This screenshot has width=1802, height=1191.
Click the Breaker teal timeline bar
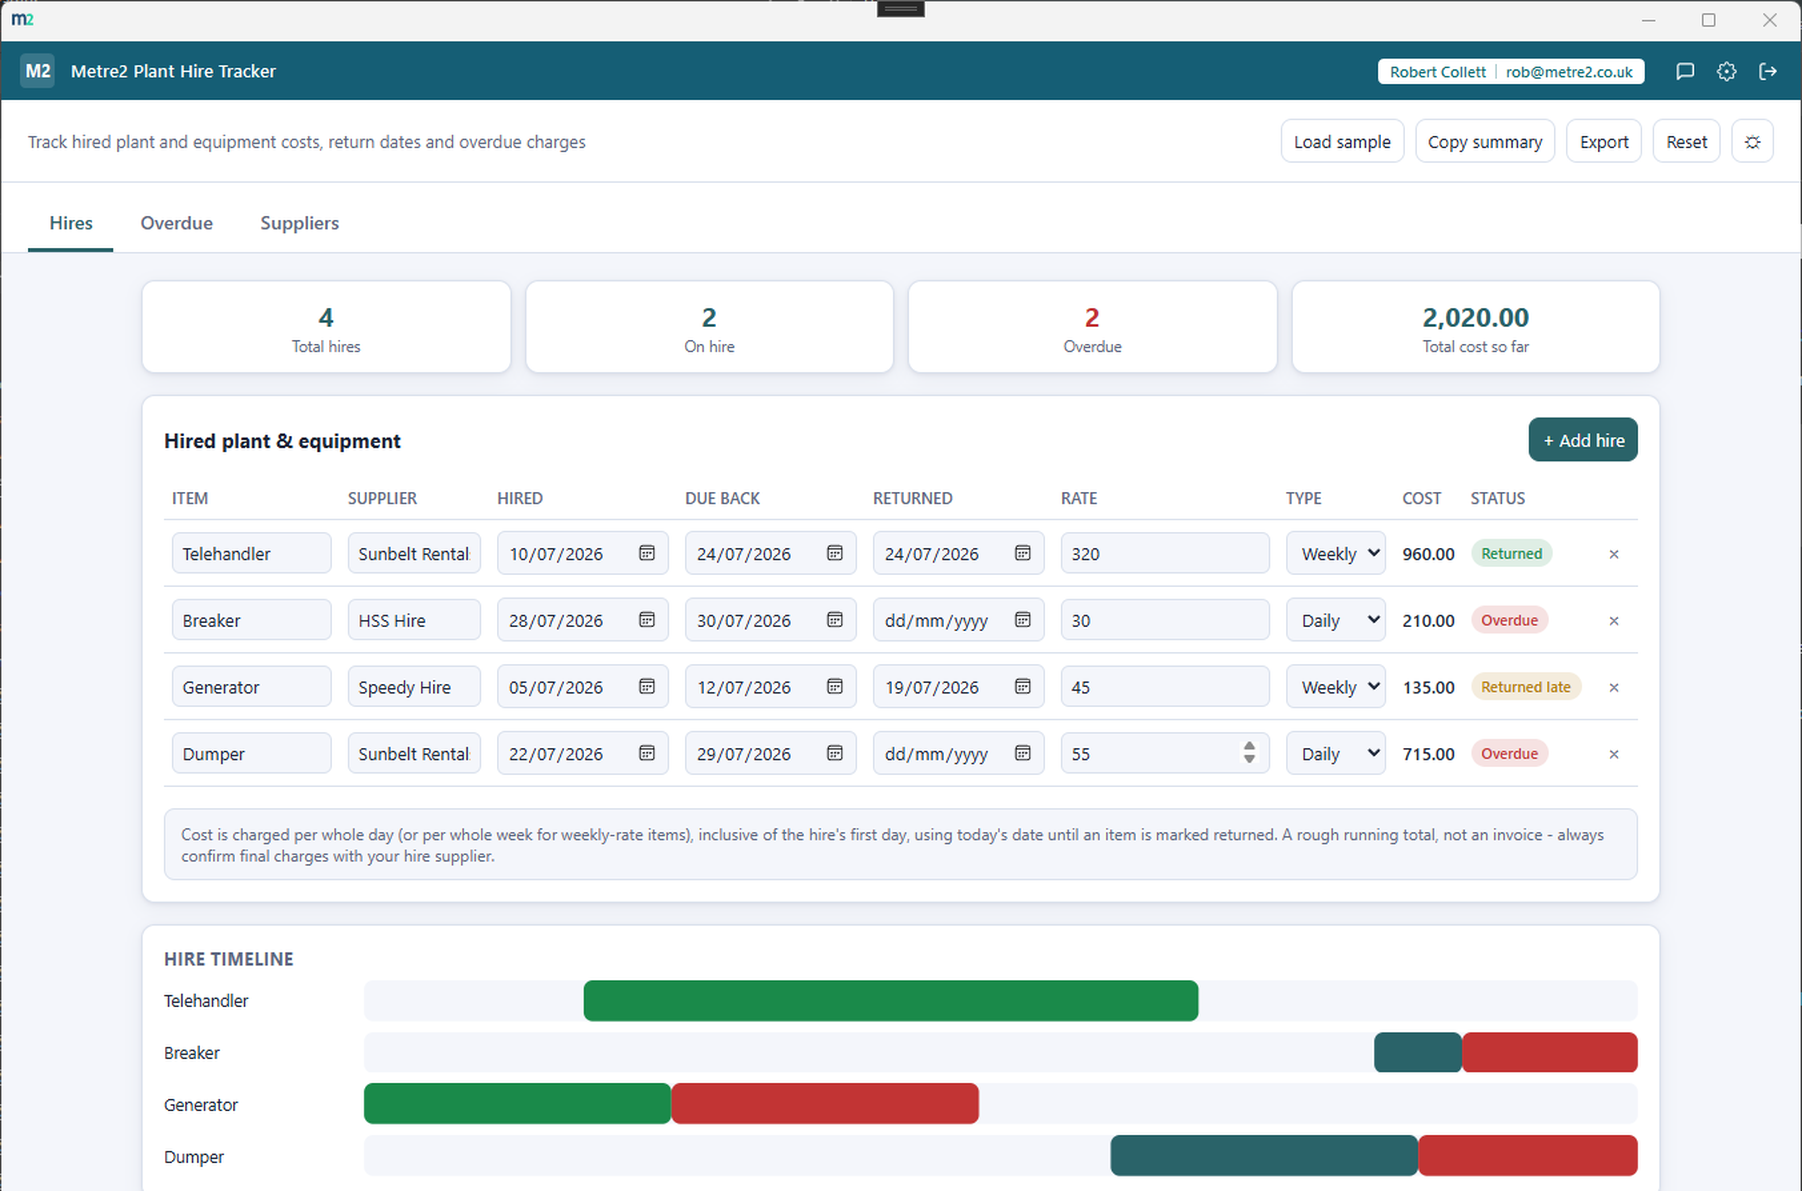click(1417, 1053)
